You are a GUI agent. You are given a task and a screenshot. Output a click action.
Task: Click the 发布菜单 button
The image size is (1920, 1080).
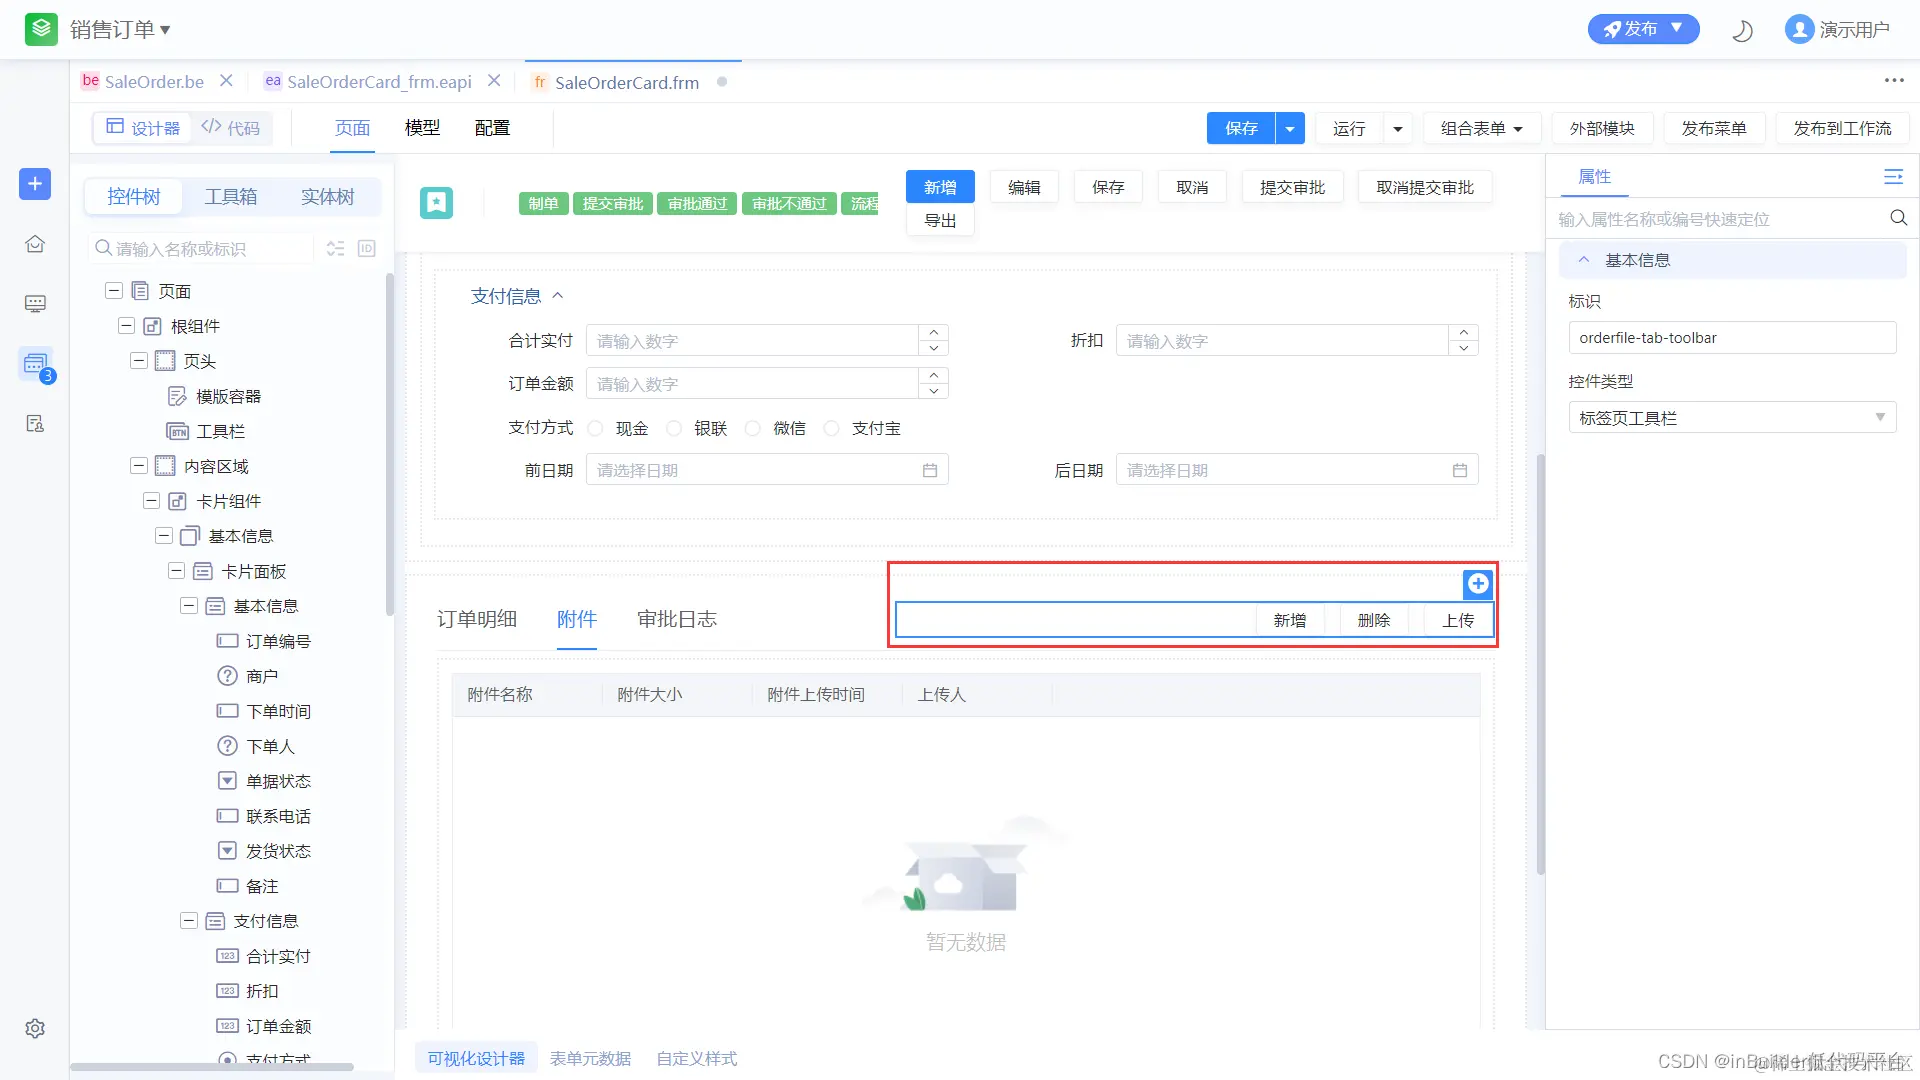point(1713,129)
